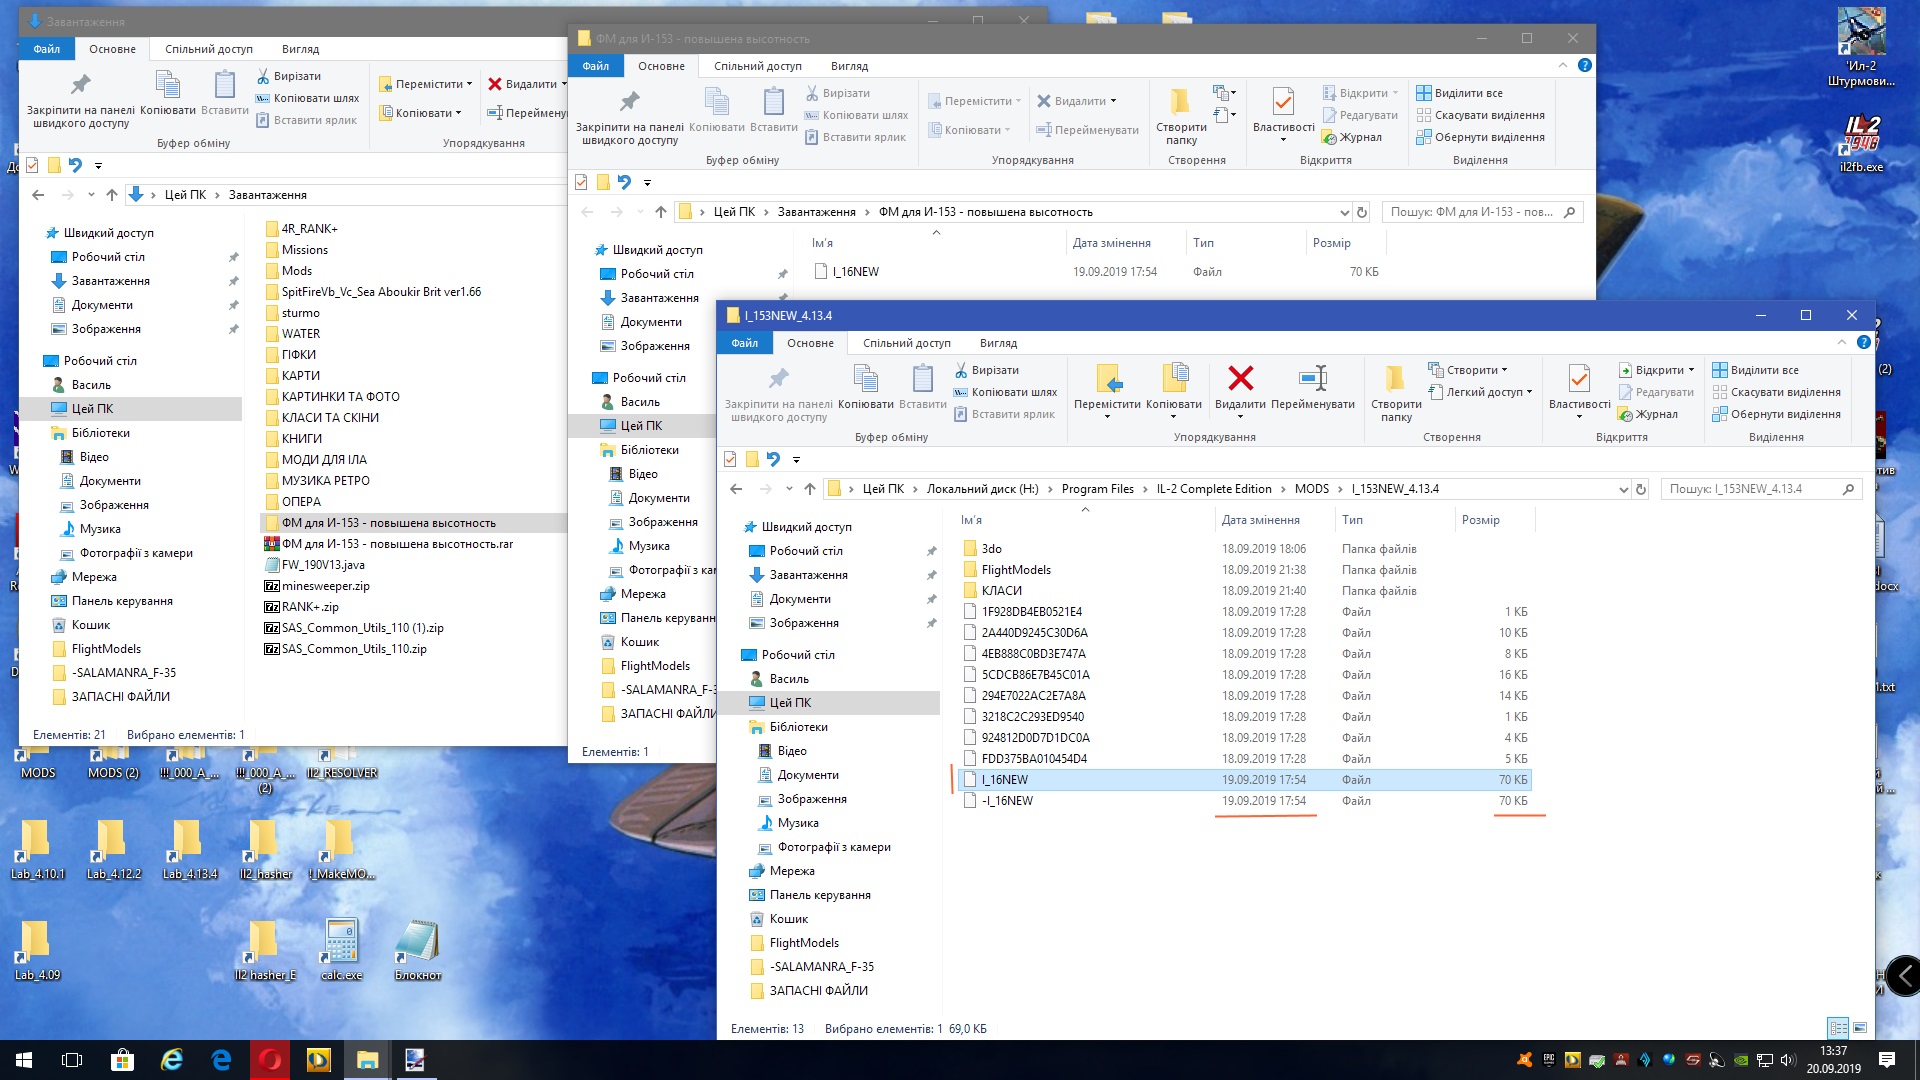
Task: Toggle the Properties checkbox in the Downloads window's quick access toolbar
Action: (32, 165)
